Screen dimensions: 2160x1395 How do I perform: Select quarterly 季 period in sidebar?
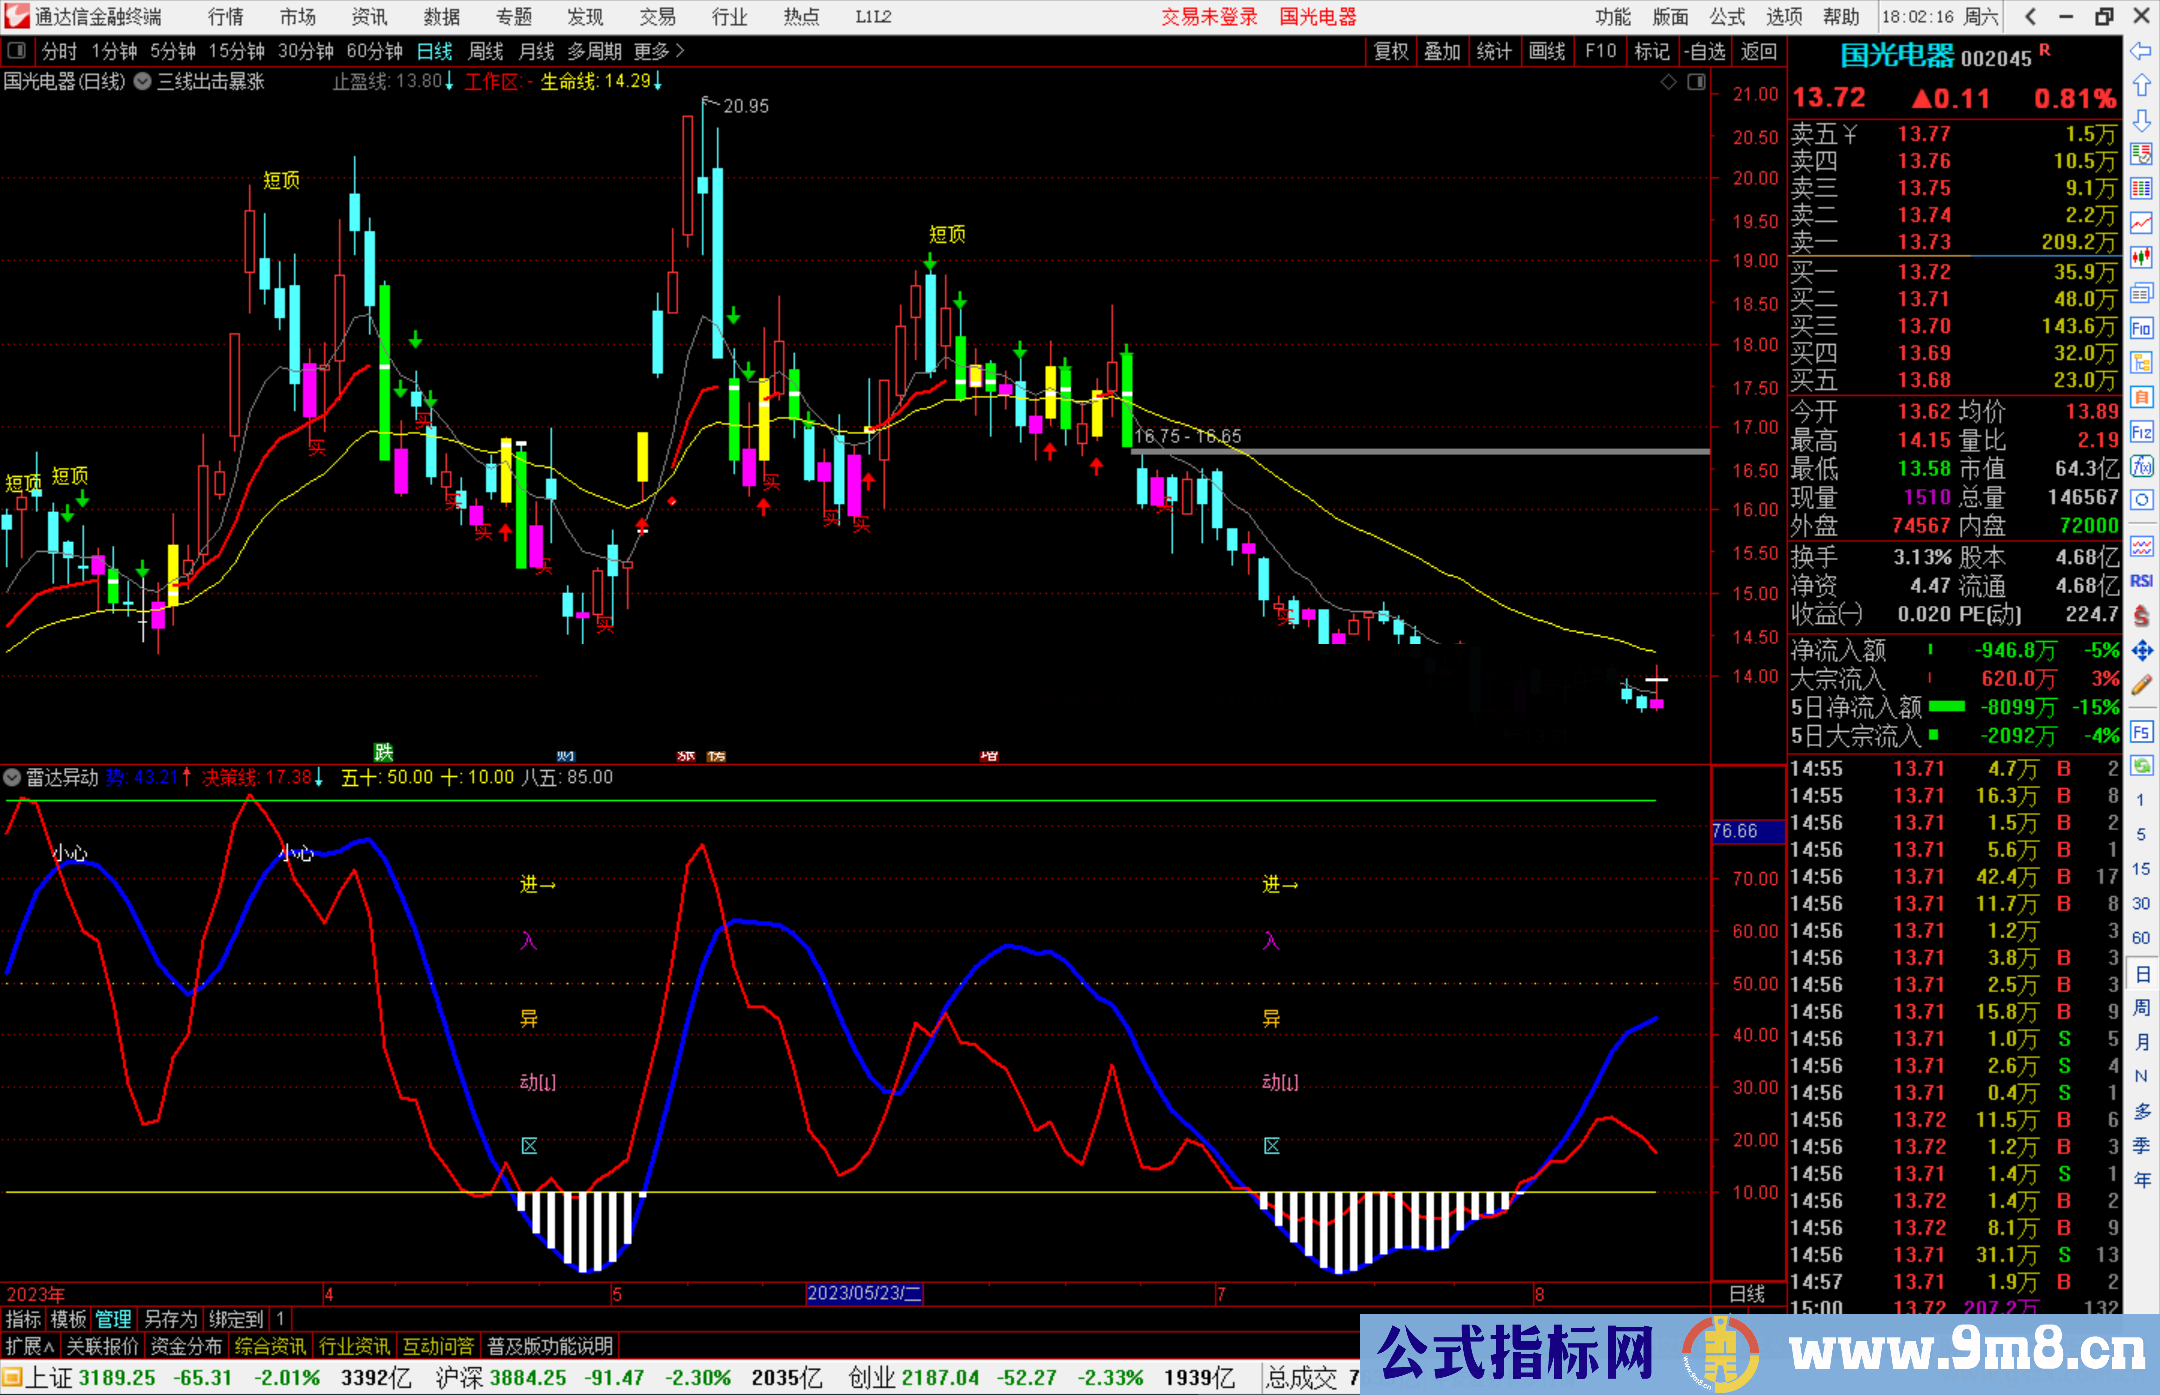pyautogui.click(x=2141, y=1146)
